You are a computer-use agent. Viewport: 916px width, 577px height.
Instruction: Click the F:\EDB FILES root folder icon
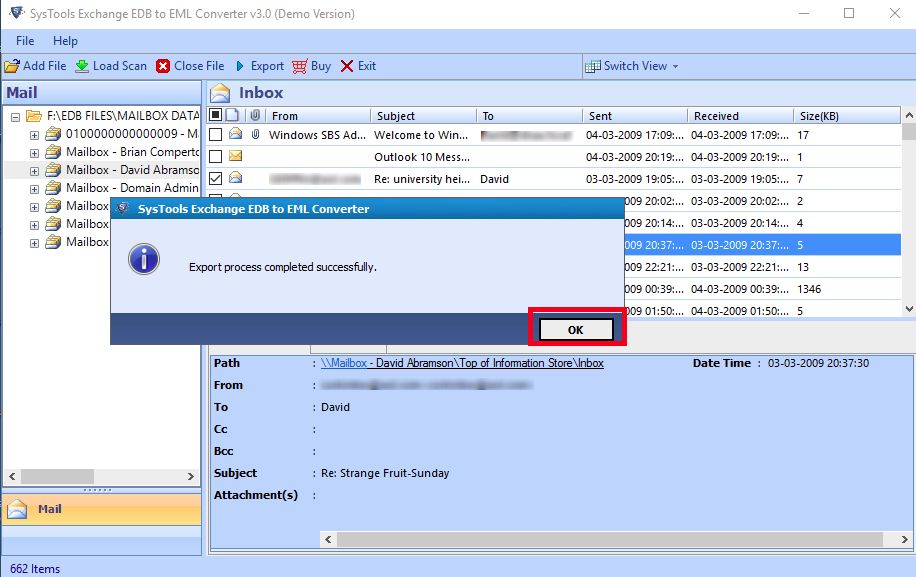click(x=34, y=116)
